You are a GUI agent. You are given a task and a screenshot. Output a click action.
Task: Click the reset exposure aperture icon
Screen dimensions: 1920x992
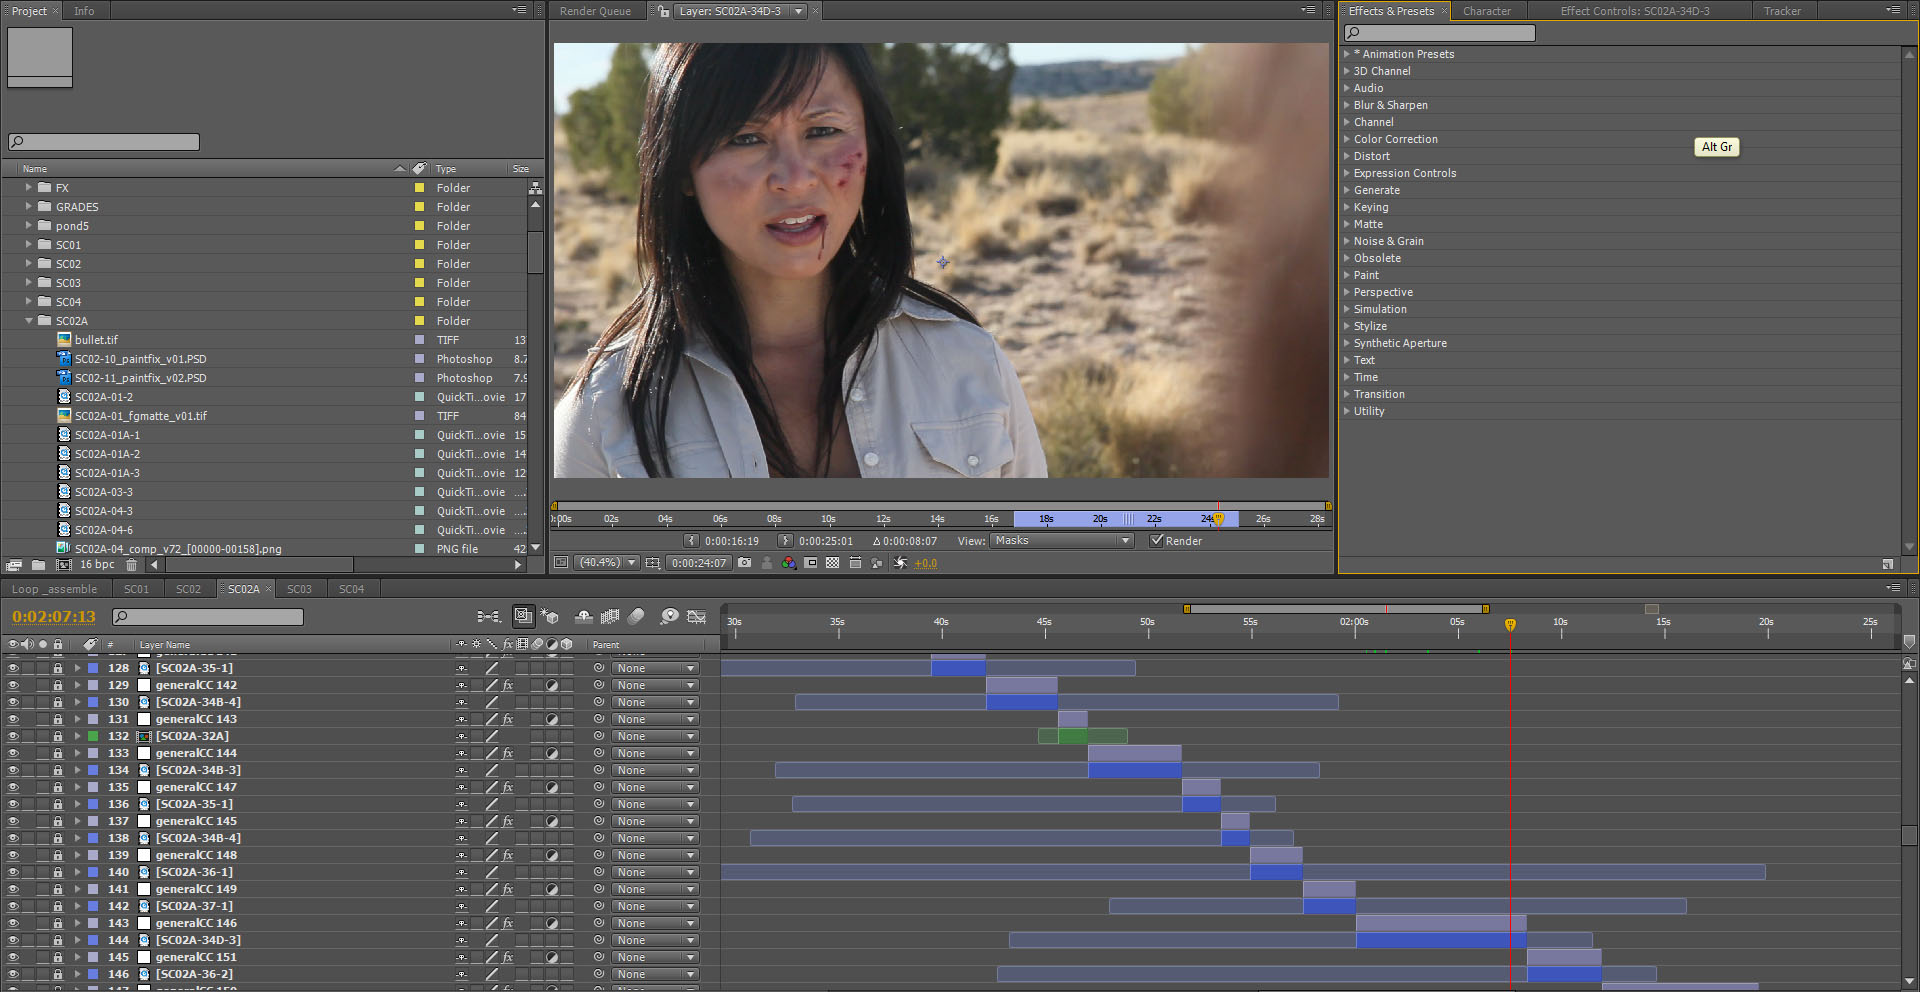(x=900, y=563)
